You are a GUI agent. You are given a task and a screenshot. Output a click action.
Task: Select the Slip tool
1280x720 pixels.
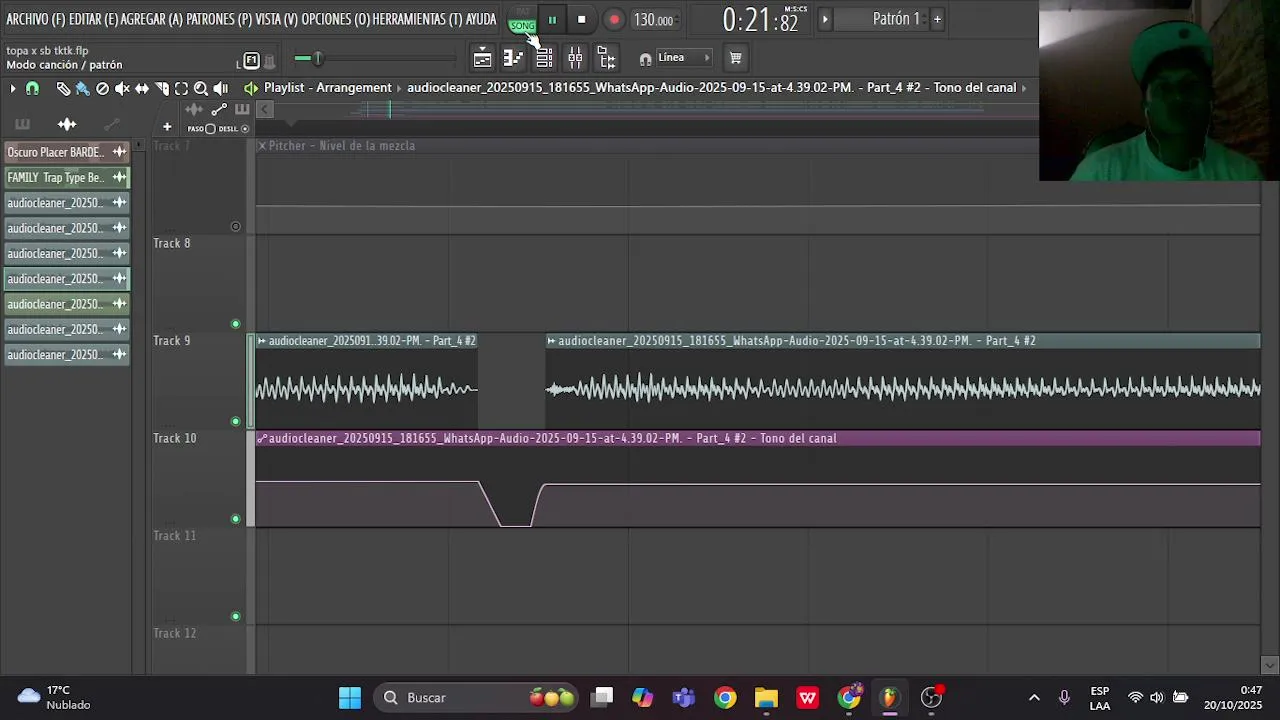coord(142,89)
